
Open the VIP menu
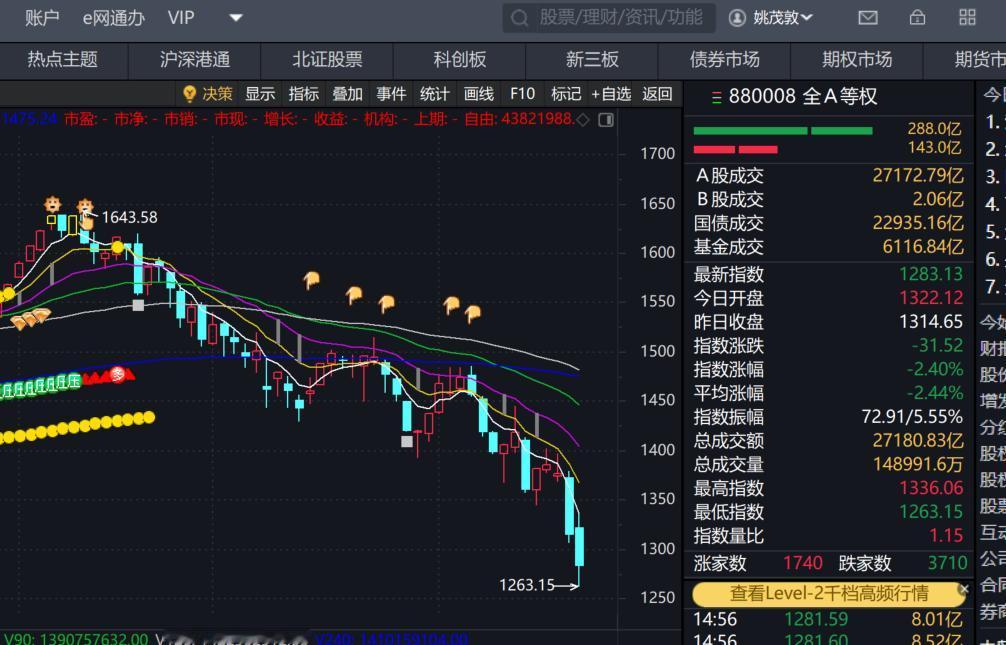[181, 18]
